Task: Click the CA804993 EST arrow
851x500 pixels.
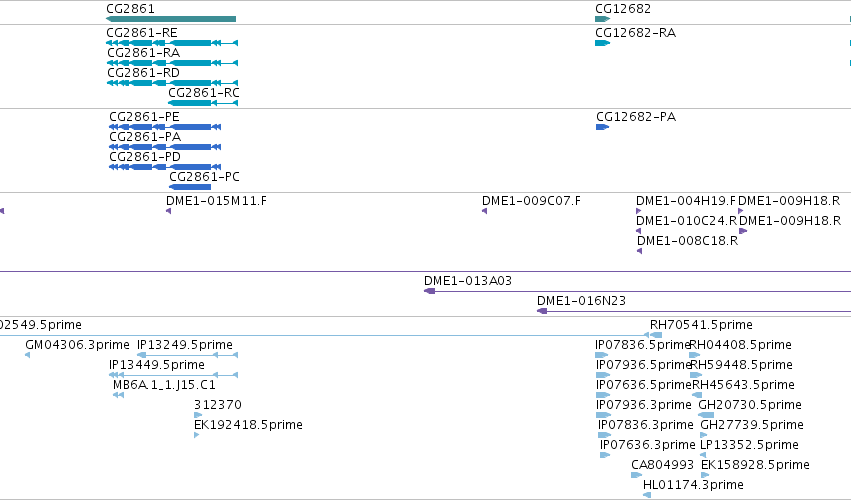Action: [x=637, y=476]
